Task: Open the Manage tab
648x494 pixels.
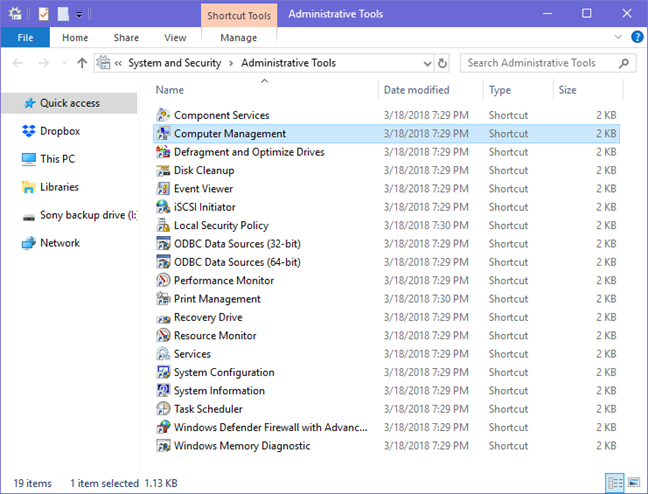Action: (238, 38)
